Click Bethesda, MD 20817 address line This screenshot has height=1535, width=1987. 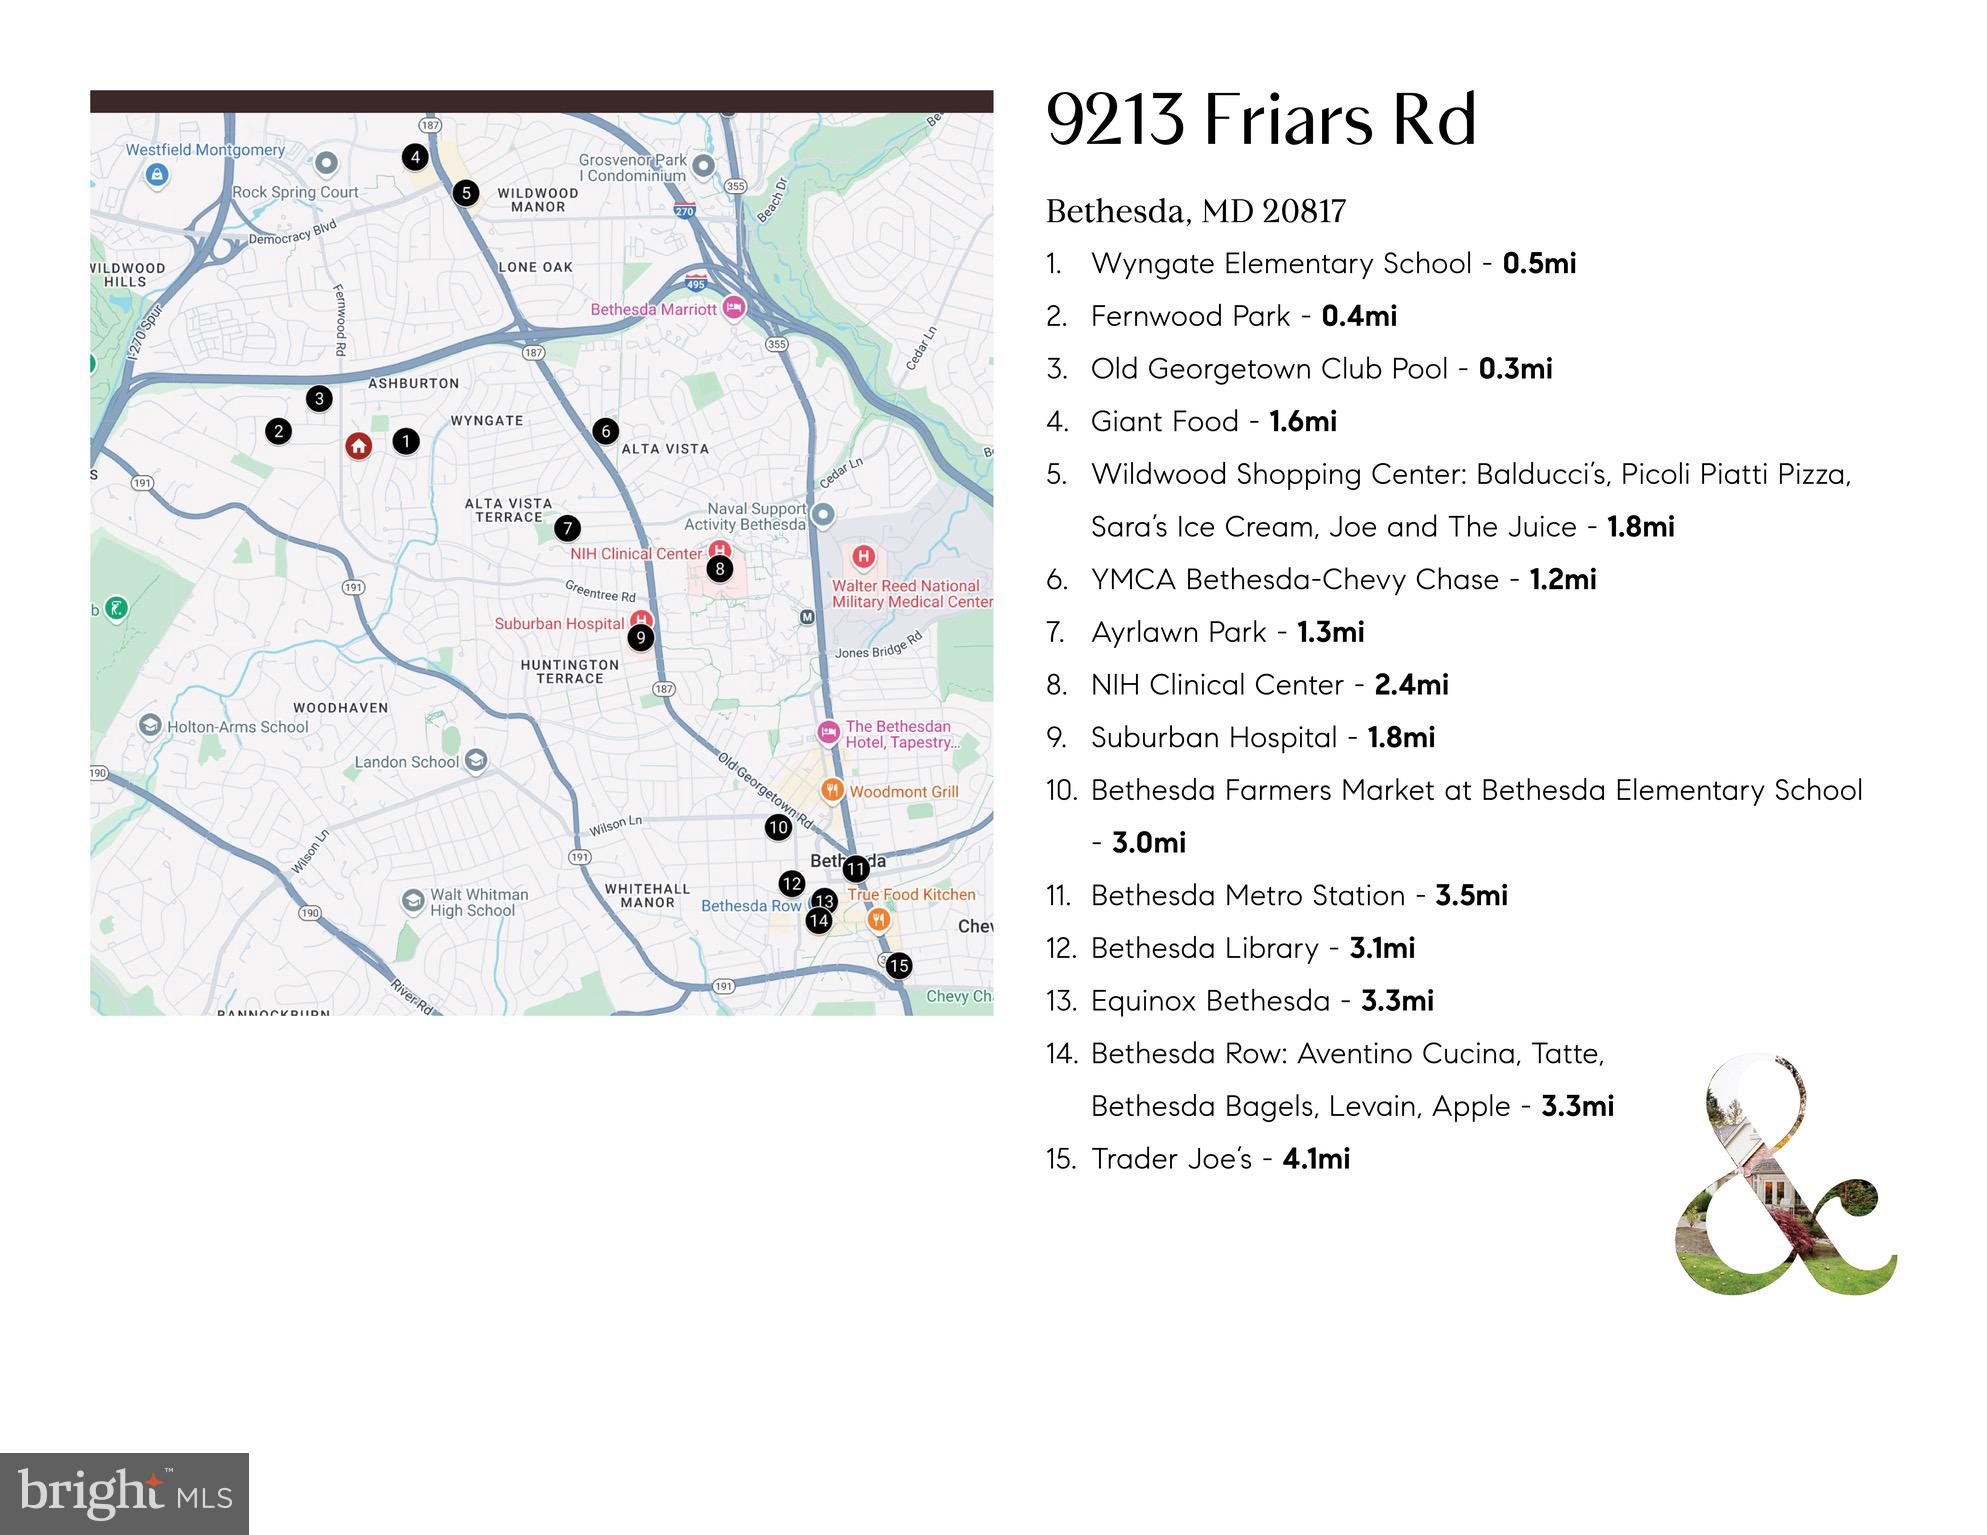(x=1196, y=211)
